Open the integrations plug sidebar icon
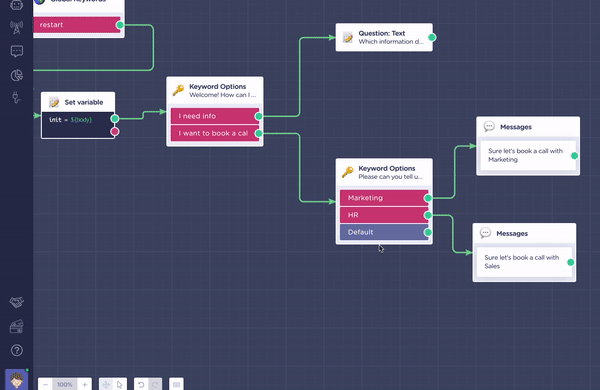This screenshot has width=600, height=390. point(16,97)
